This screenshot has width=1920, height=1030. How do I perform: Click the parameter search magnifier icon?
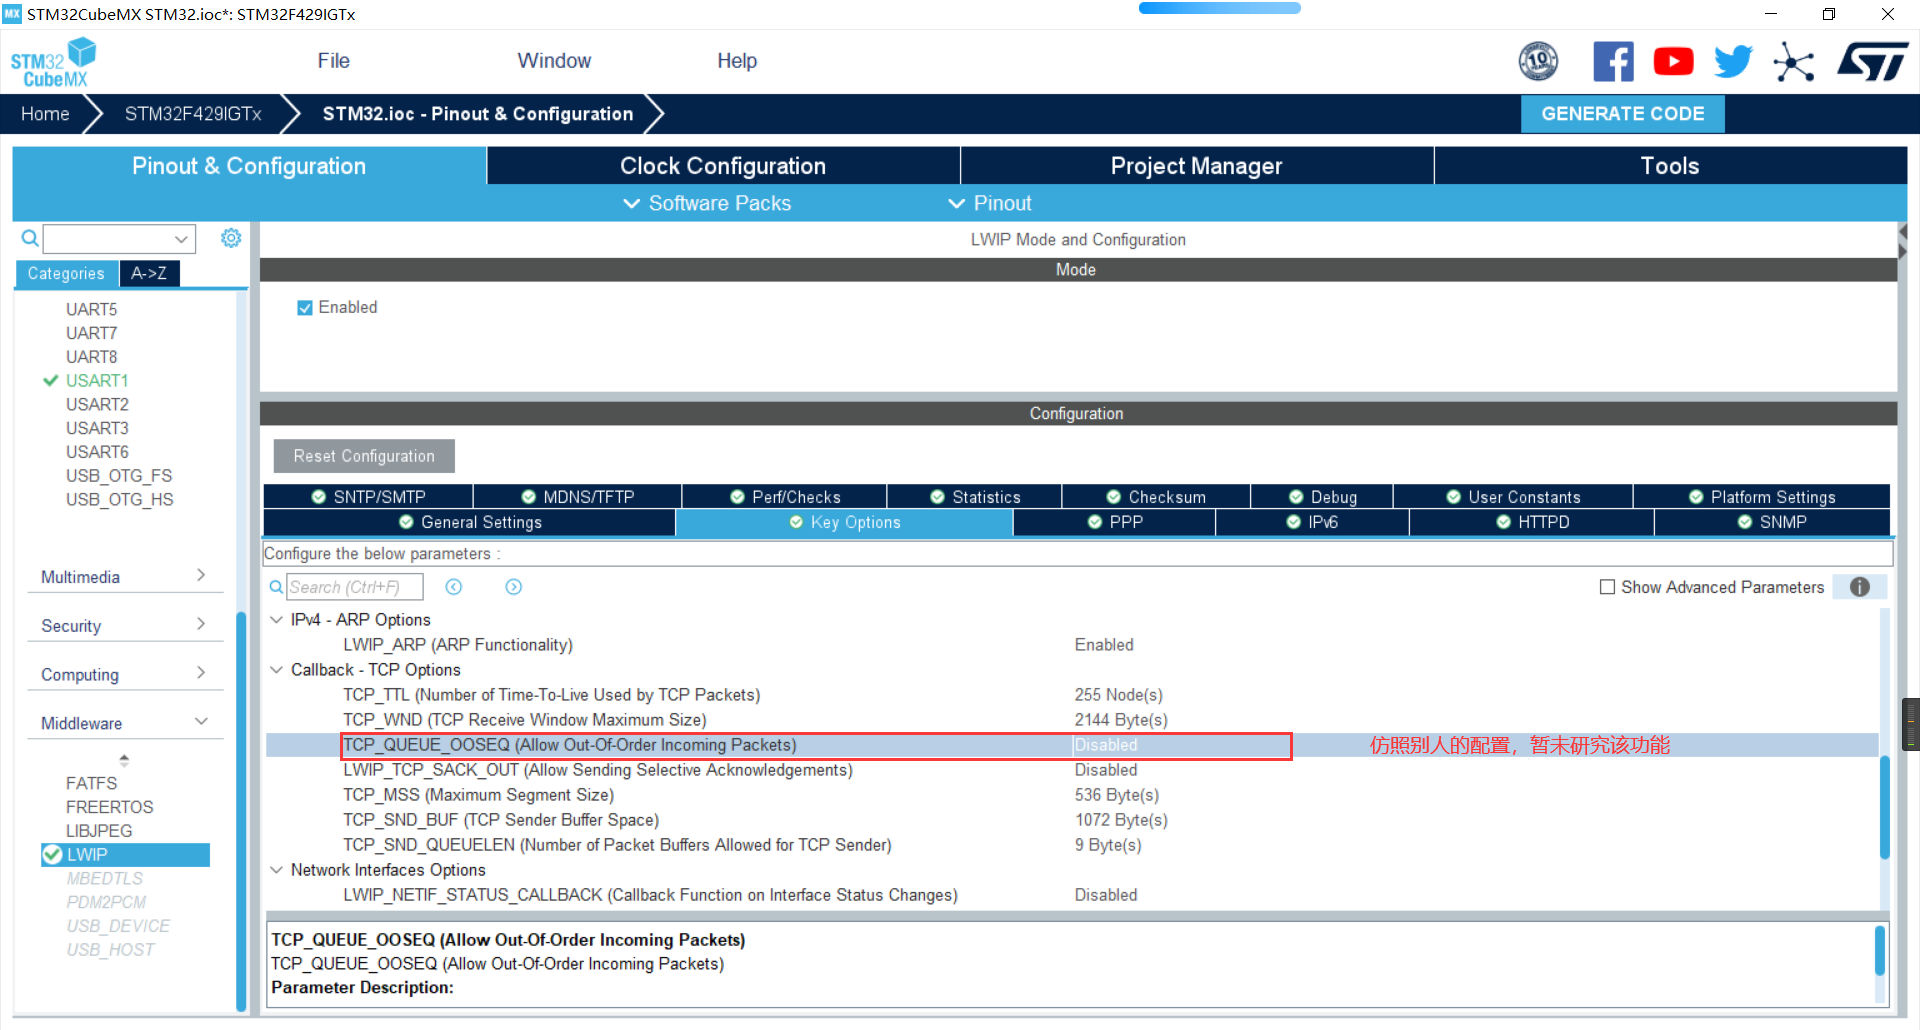coord(276,587)
